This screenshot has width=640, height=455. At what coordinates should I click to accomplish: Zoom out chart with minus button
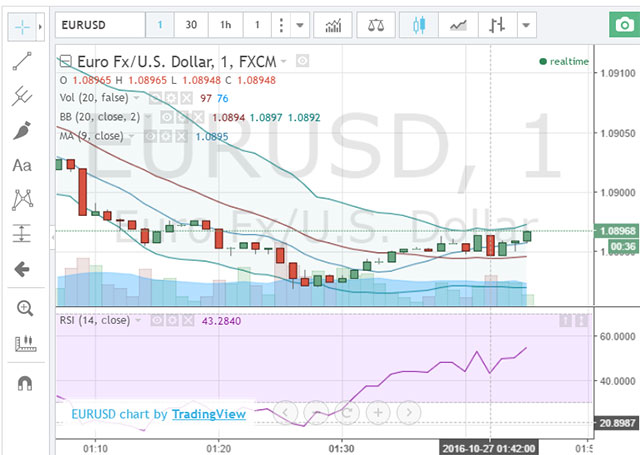[x=316, y=412]
